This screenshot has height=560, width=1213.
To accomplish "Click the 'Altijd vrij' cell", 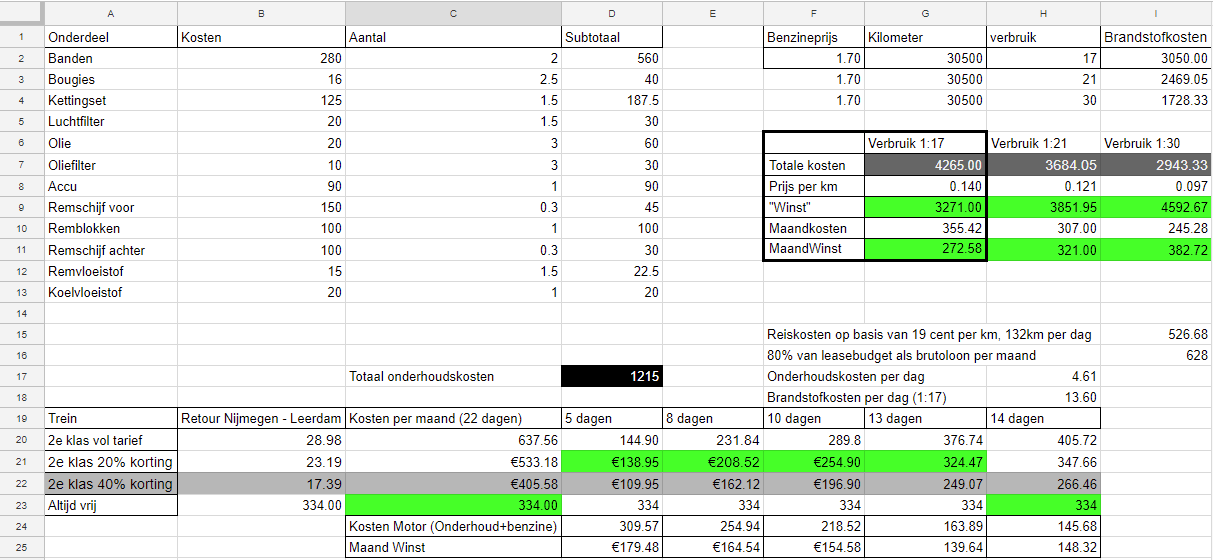I will pos(111,504).
